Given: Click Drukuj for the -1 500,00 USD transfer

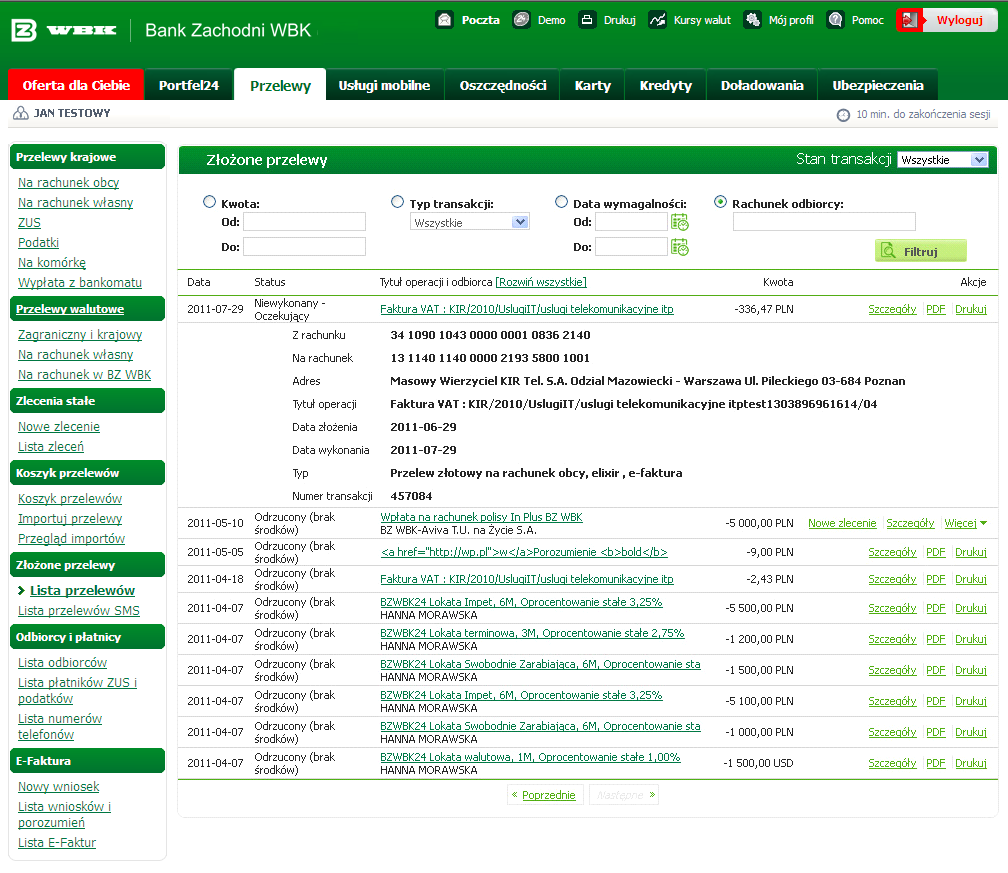Looking at the screenshot, I should click(x=971, y=763).
